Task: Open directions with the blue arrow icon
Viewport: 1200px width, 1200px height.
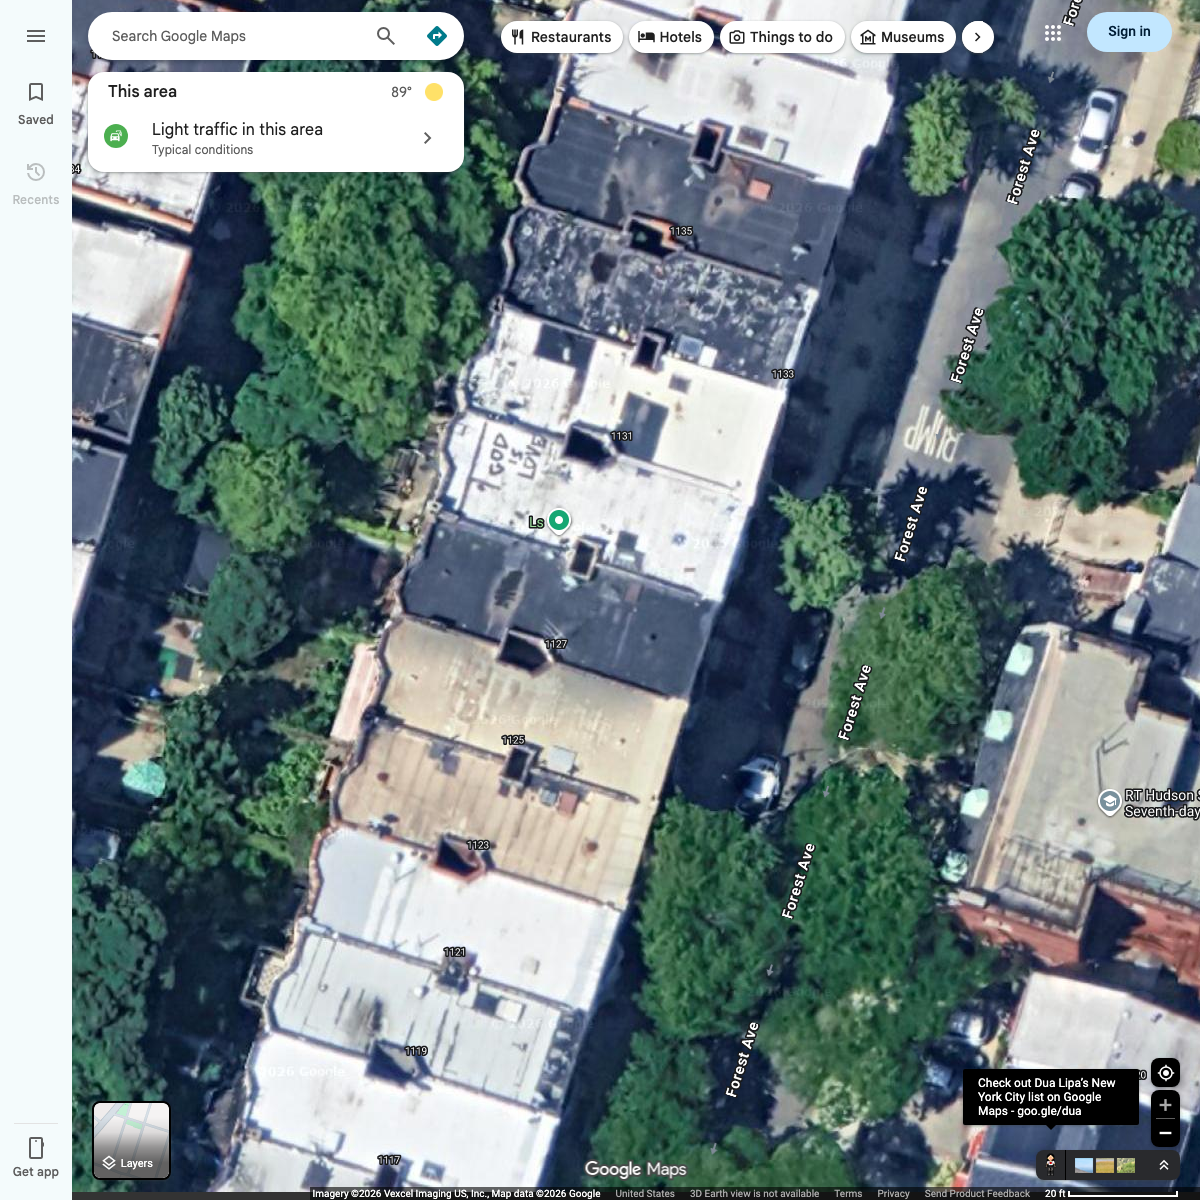Action: click(x=437, y=36)
